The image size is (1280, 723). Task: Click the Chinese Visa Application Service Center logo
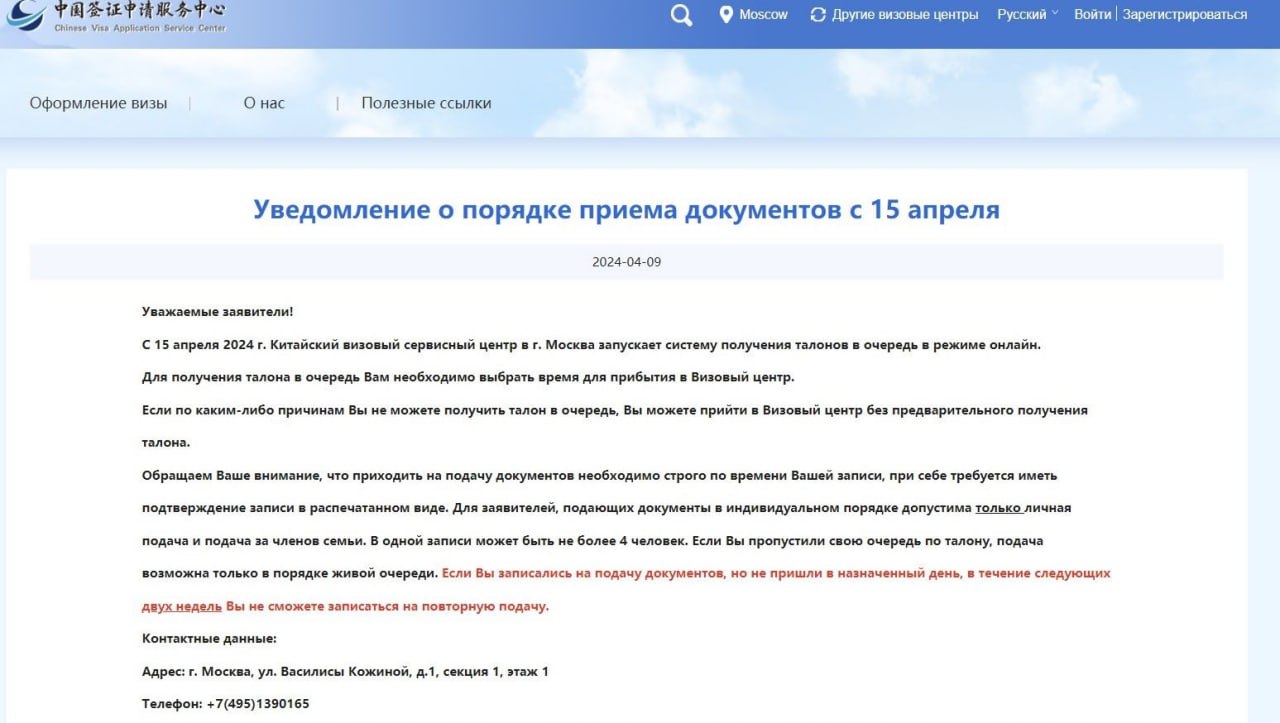117,16
